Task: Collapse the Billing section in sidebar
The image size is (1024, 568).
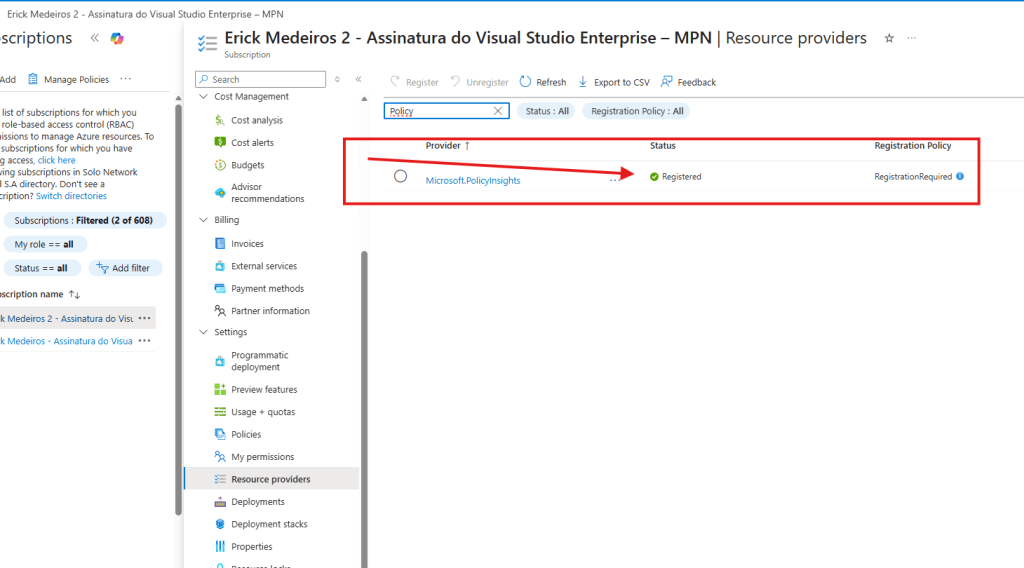Action: tap(204, 220)
